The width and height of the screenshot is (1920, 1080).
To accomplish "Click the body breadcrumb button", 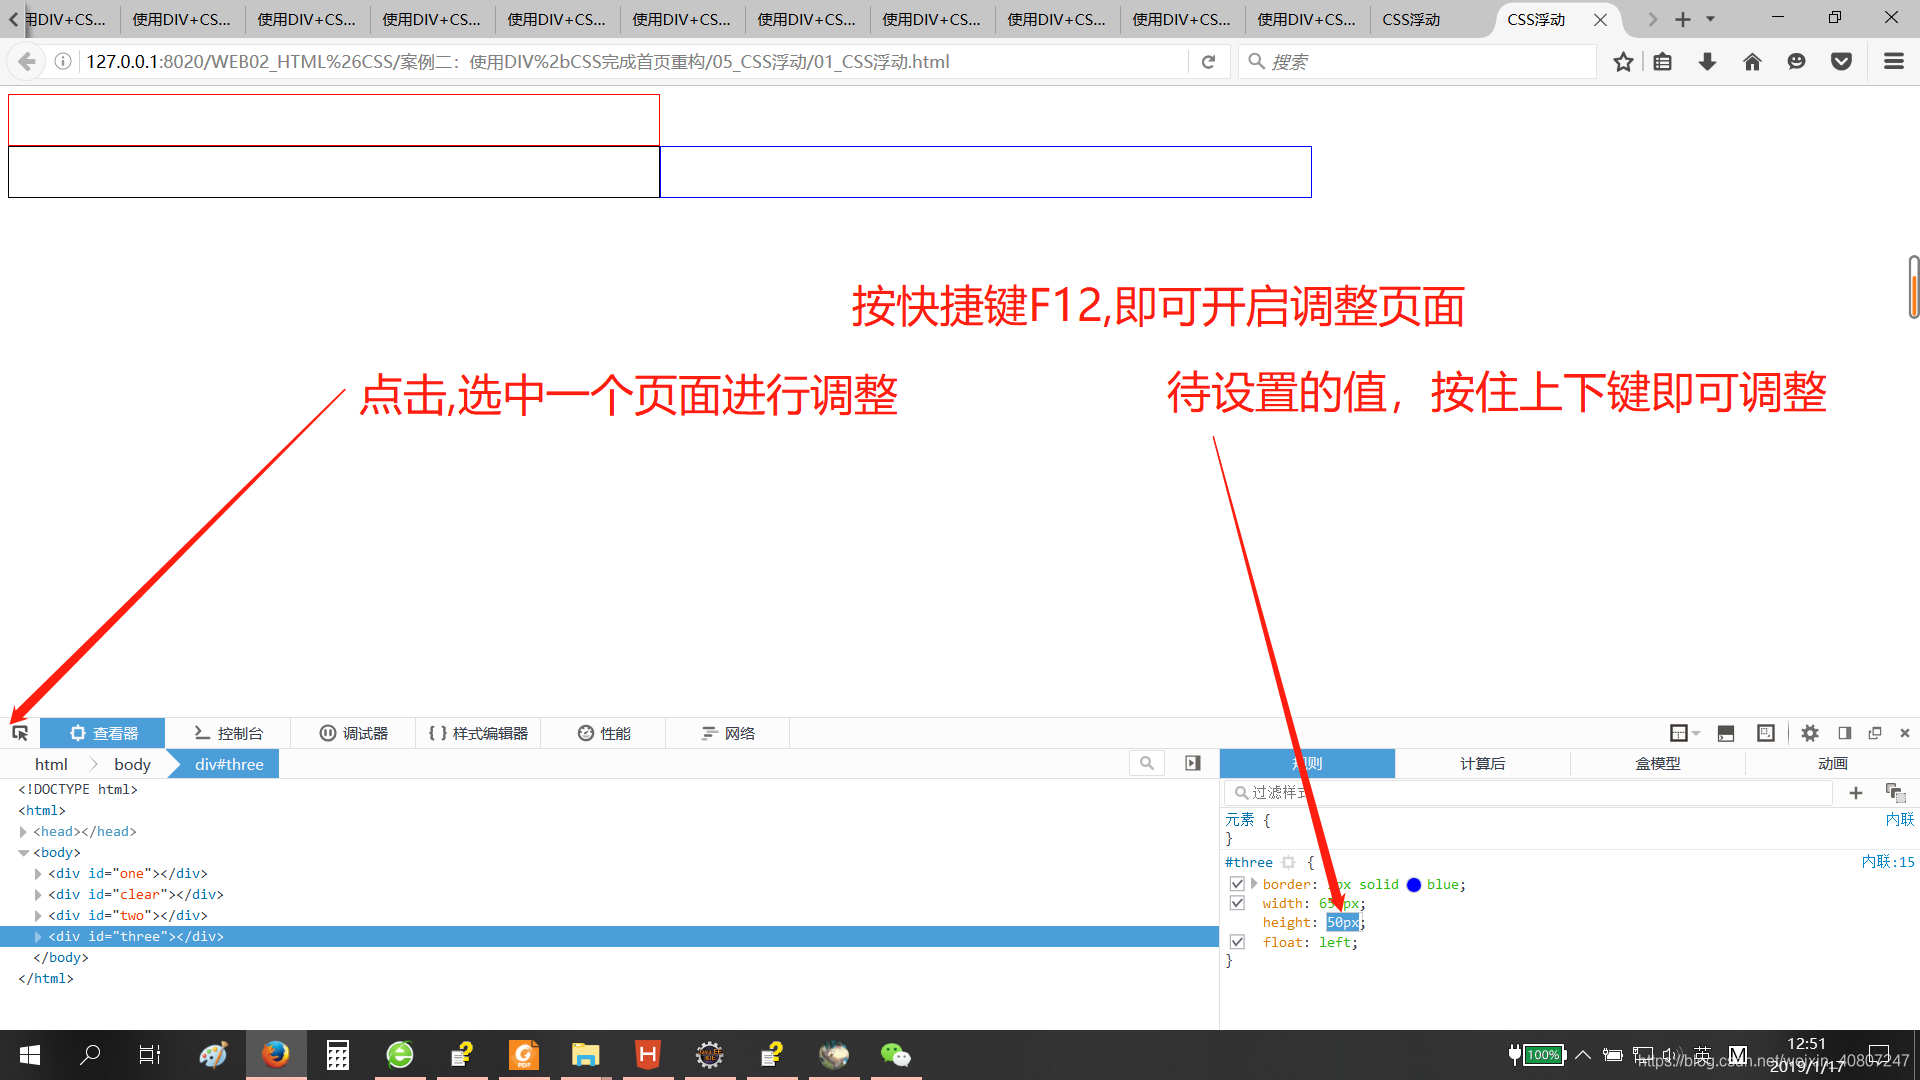I will tap(132, 764).
